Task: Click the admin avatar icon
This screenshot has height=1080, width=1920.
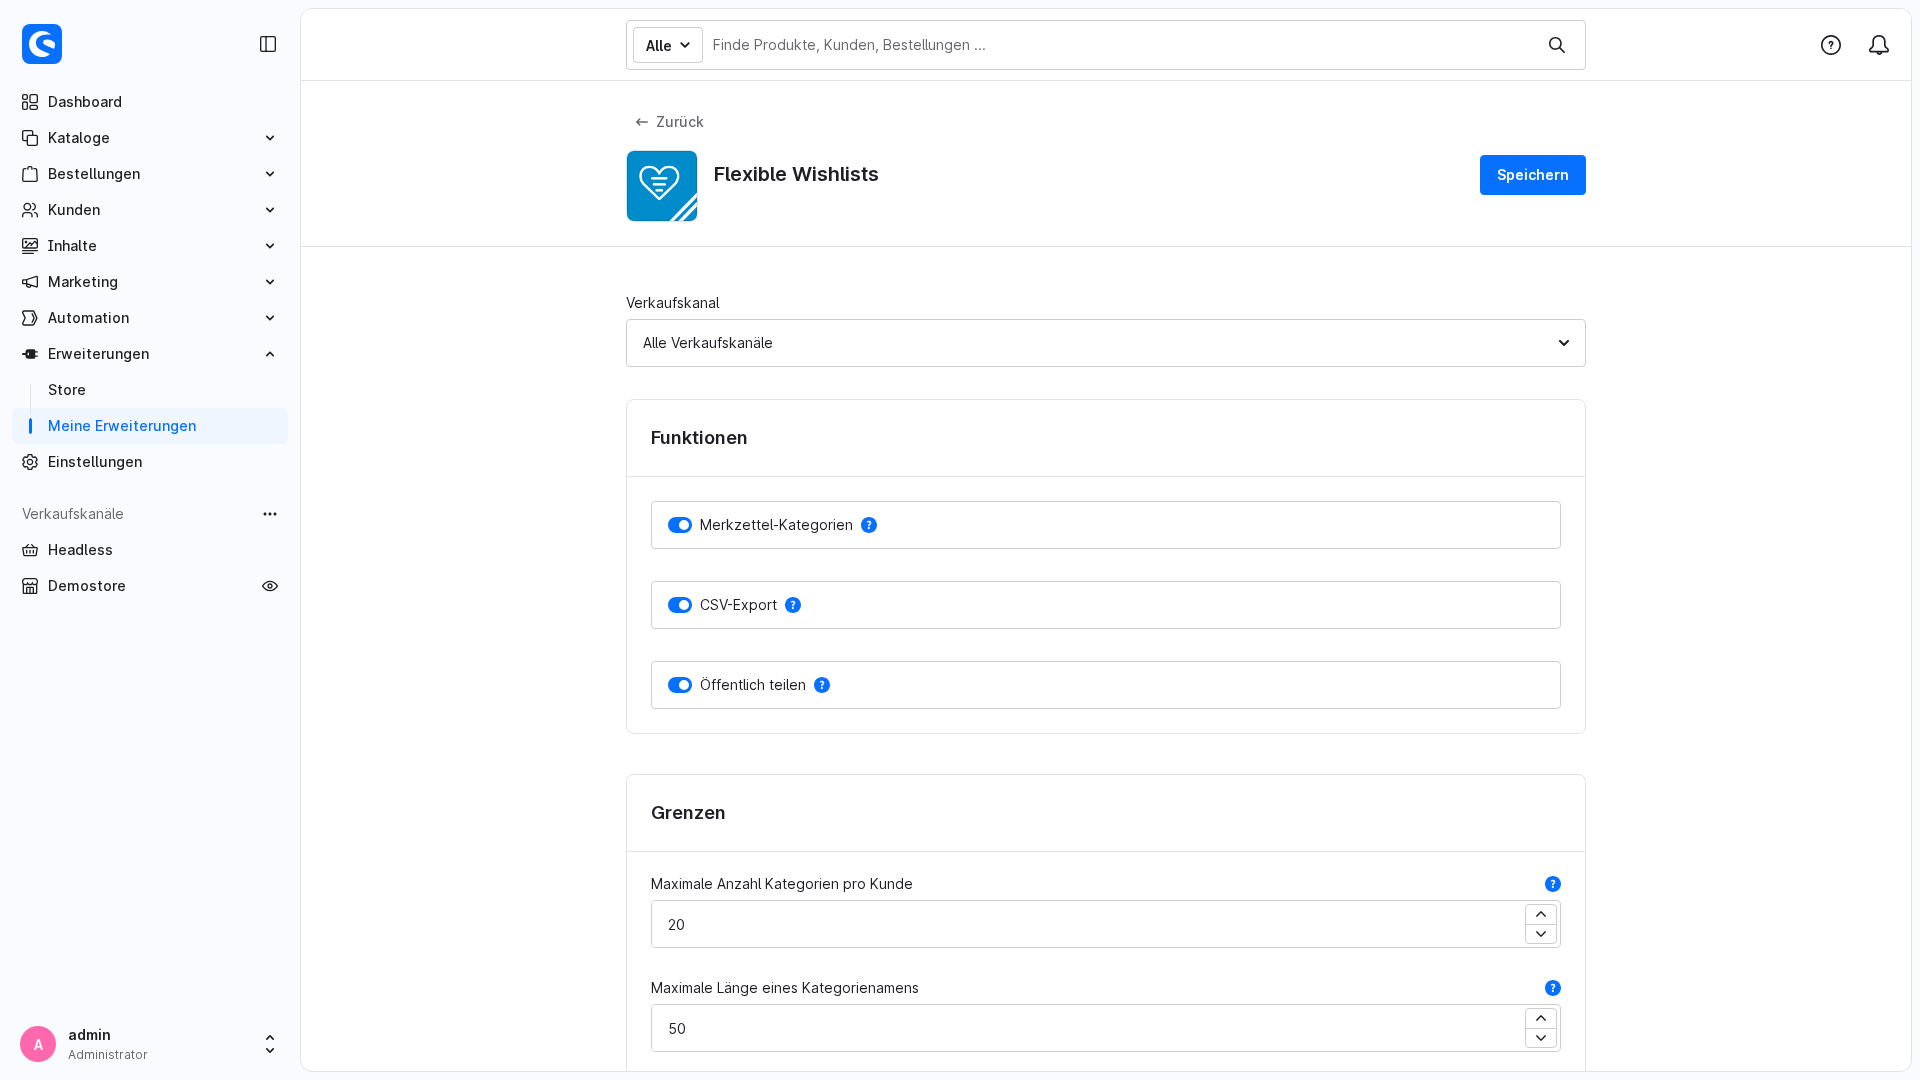Action: (38, 1044)
